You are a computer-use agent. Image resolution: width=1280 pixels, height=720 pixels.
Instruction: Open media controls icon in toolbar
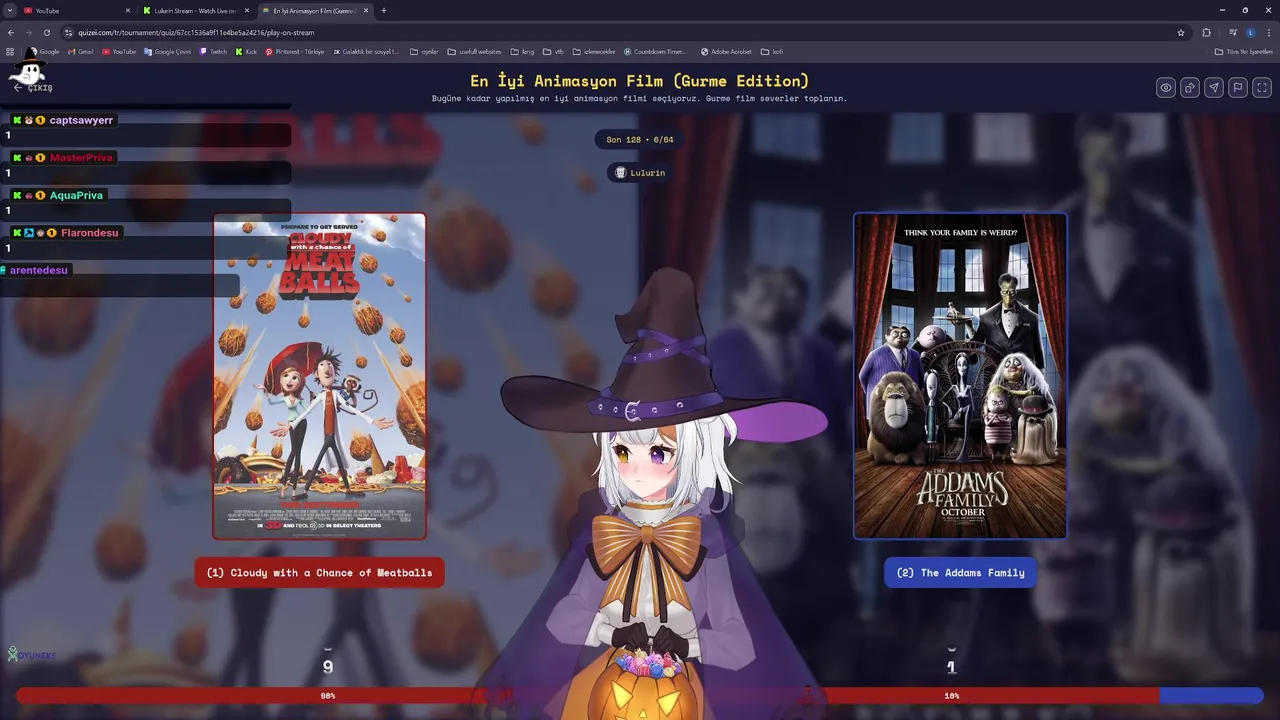tap(1233, 32)
